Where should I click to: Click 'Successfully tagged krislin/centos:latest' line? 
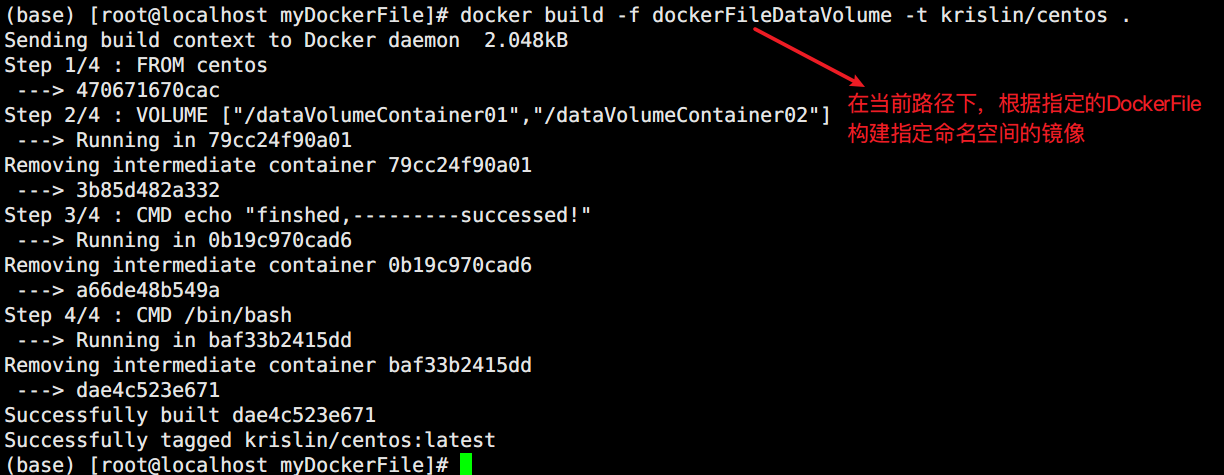(x=250, y=440)
